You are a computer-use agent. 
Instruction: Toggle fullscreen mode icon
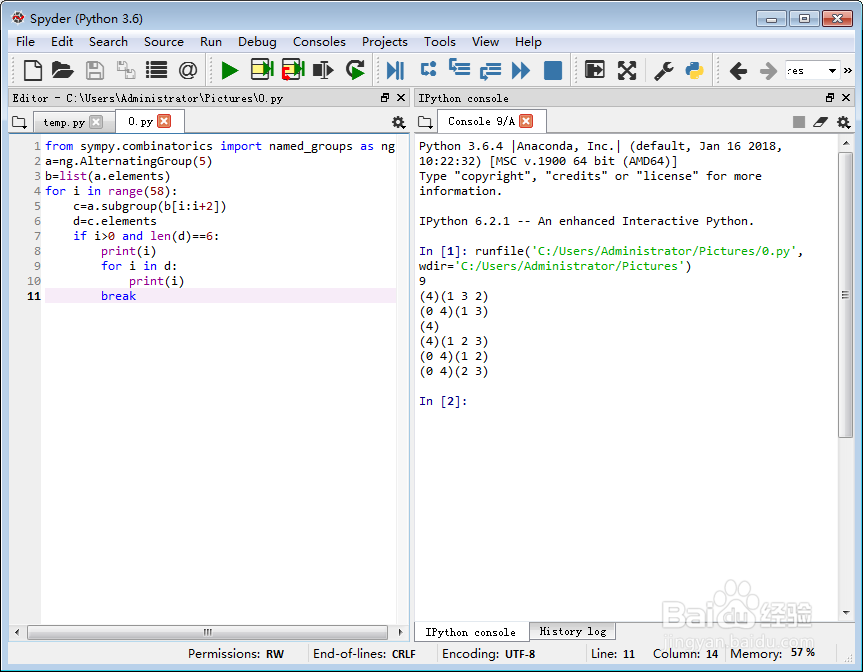tap(626, 70)
